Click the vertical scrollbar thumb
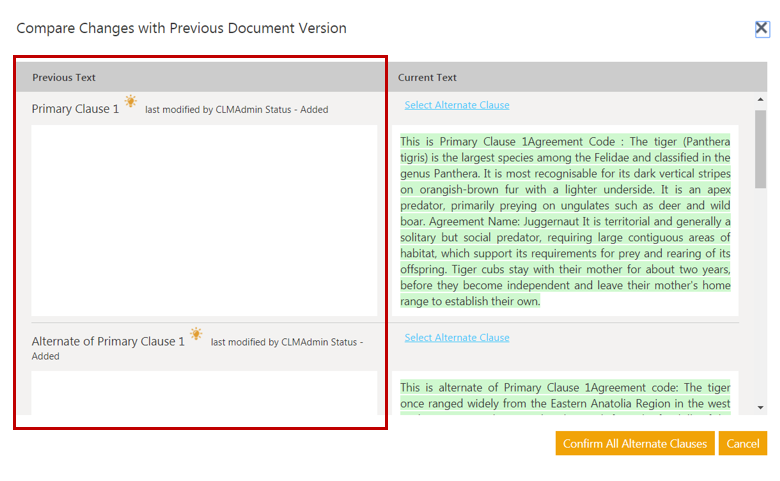Viewport: 780px width, 481px height. coord(761,150)
